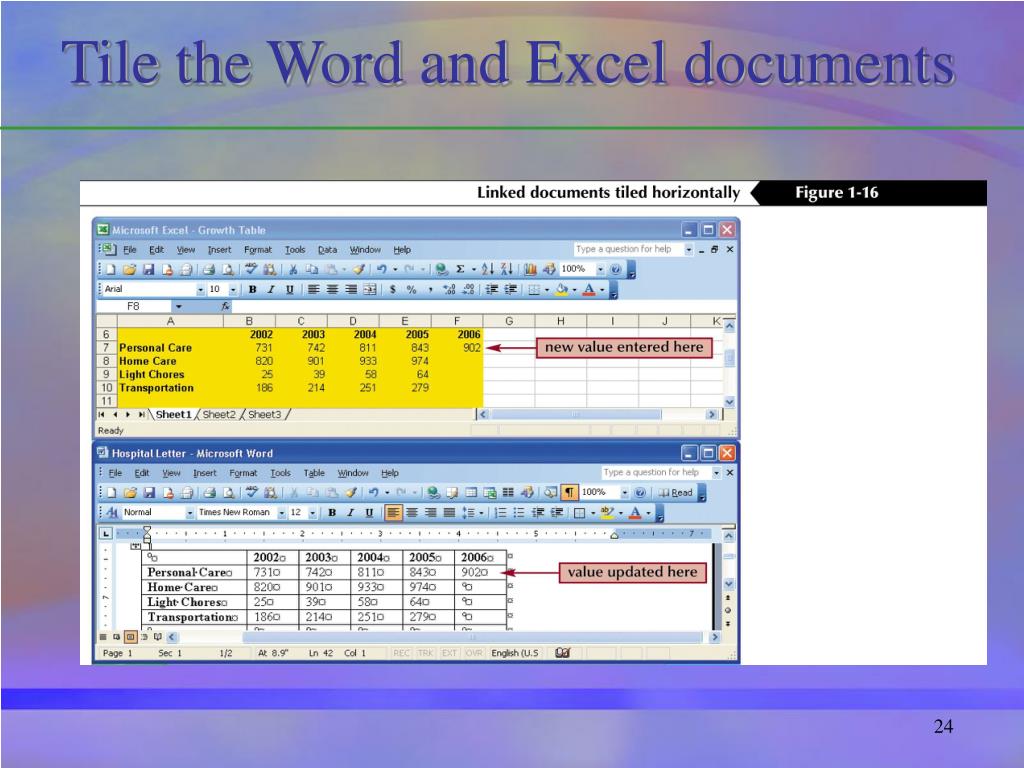1024x768 pixels.
Task: Open the Chart Wizard in Excel
Action: coord(530,269)
